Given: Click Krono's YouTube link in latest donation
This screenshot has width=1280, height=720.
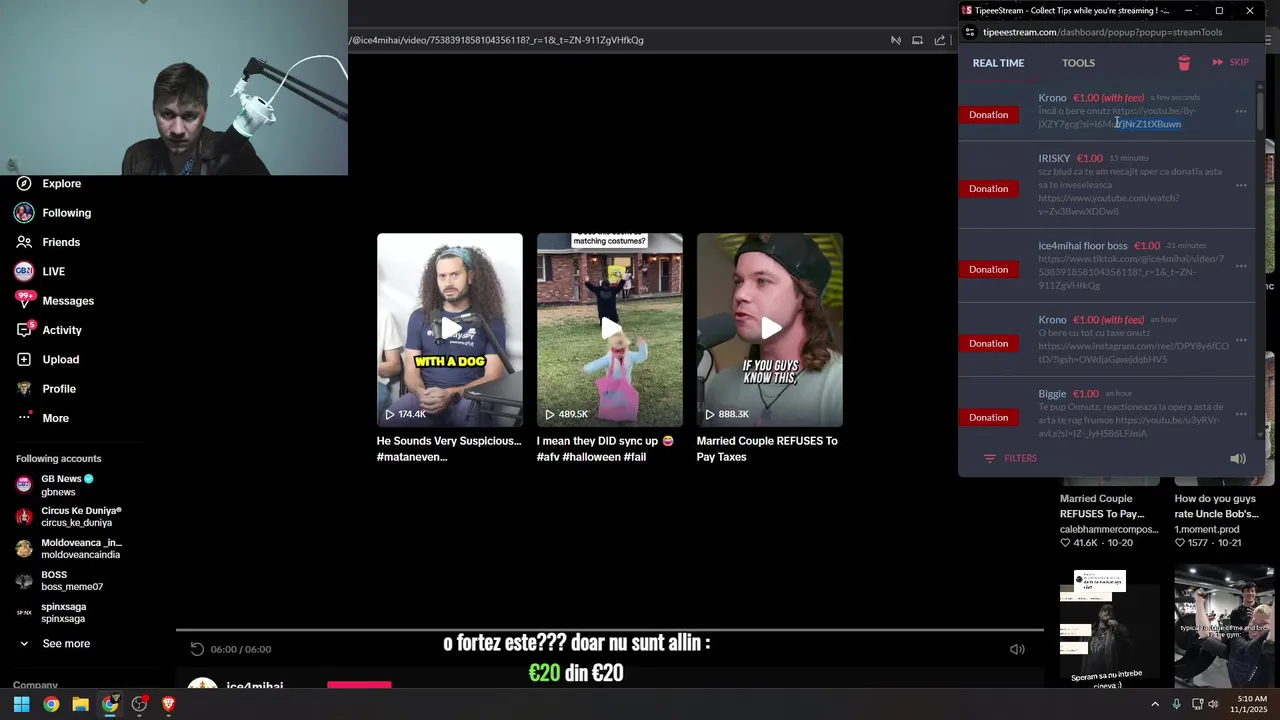Looking at the screenshot, I should (1118, 117).
